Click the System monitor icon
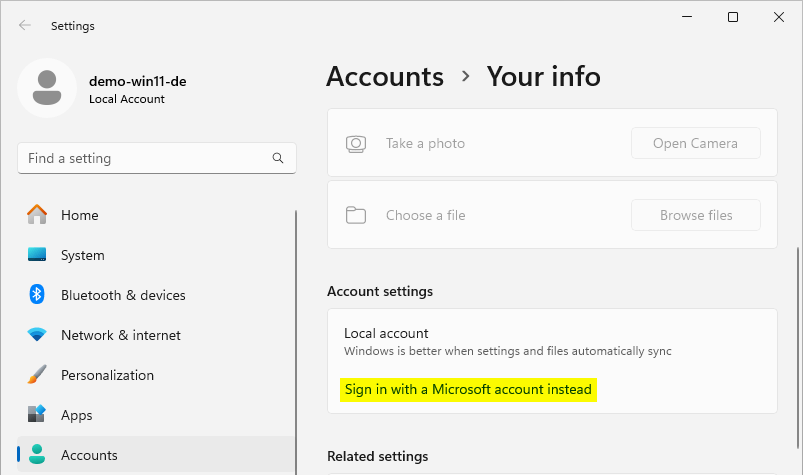The image size is (803, 475). (x=37, y=254)
